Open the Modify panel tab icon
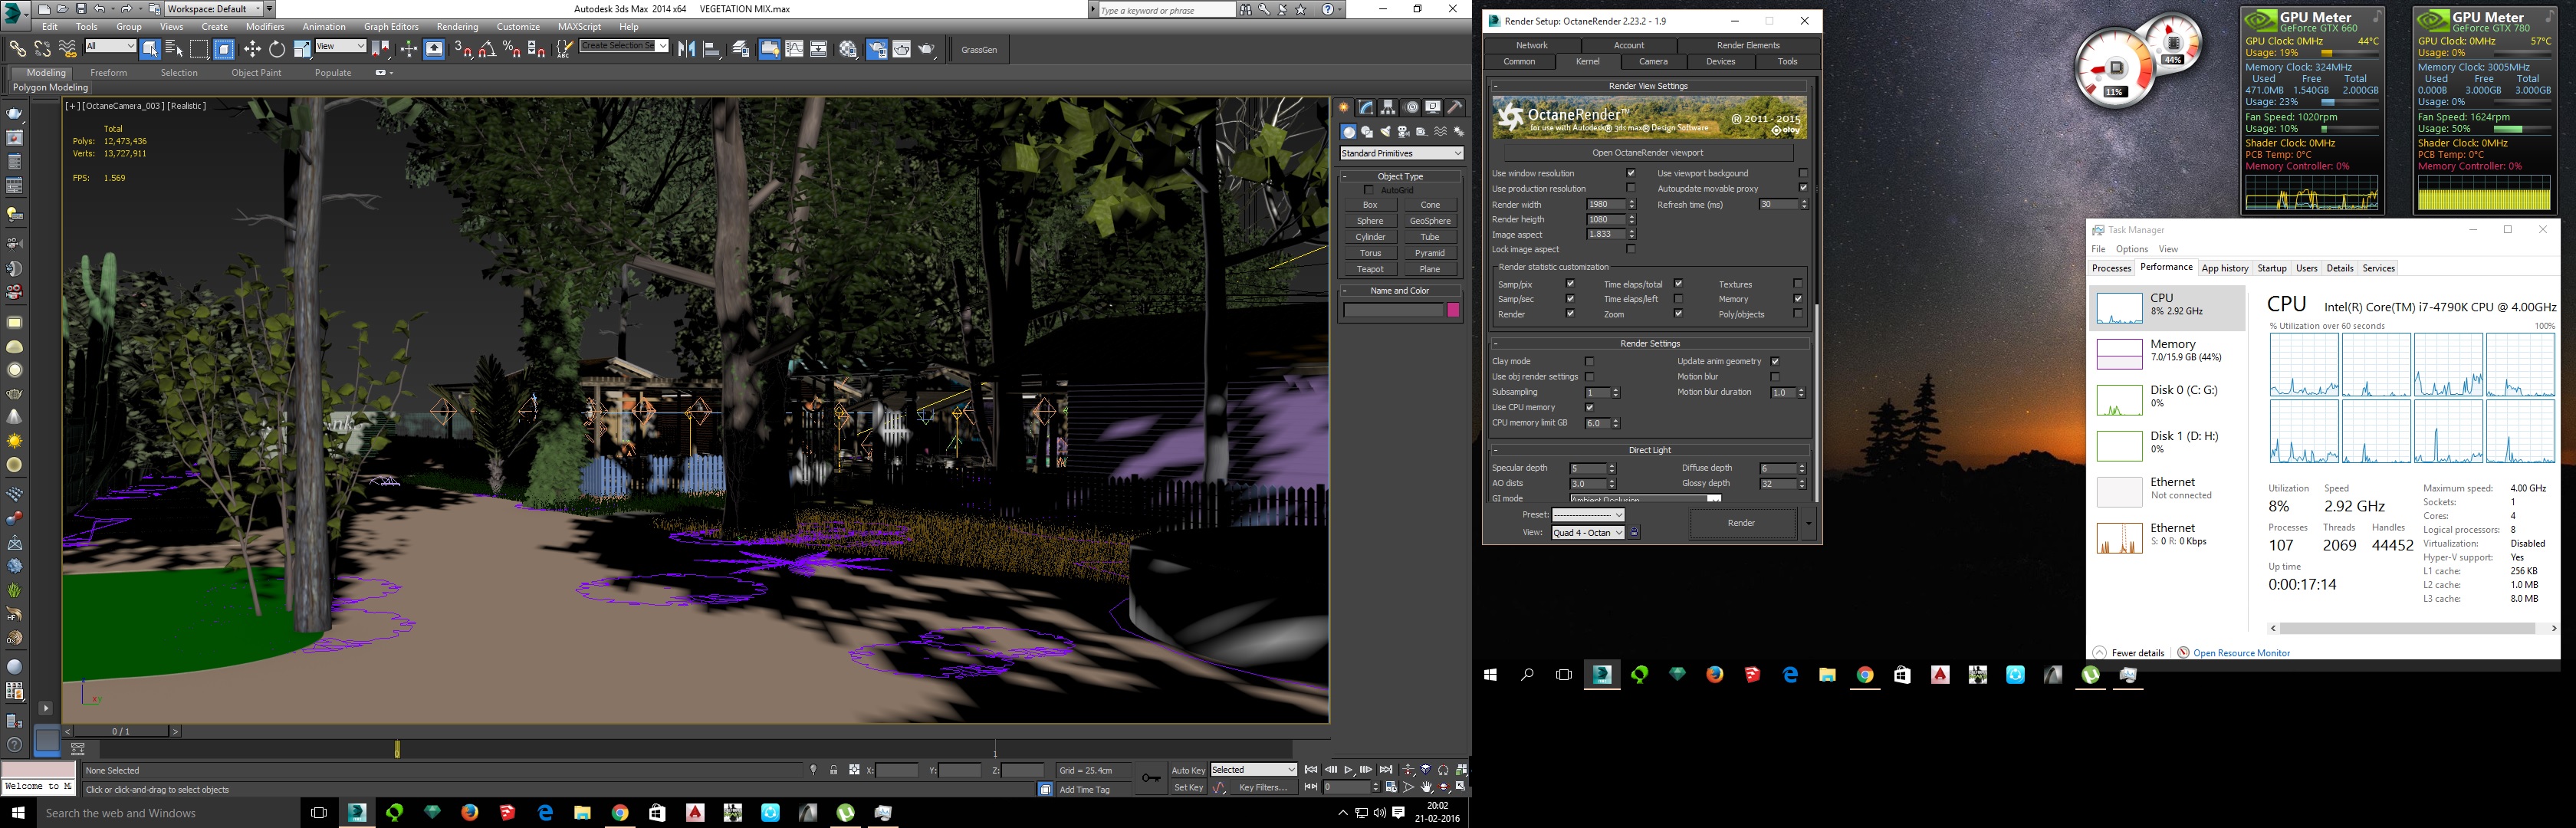This screenshot has height=828, width=2576. point(1366,107)
